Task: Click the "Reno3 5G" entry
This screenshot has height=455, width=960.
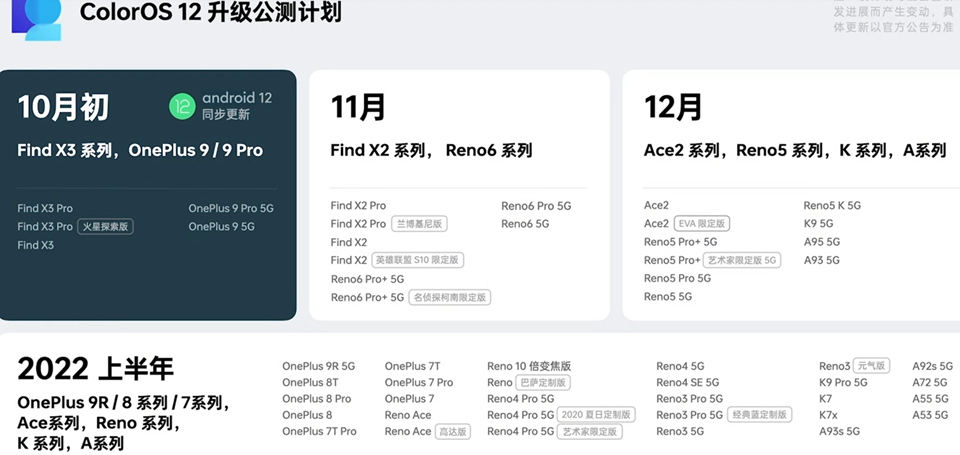Action: 680,431
